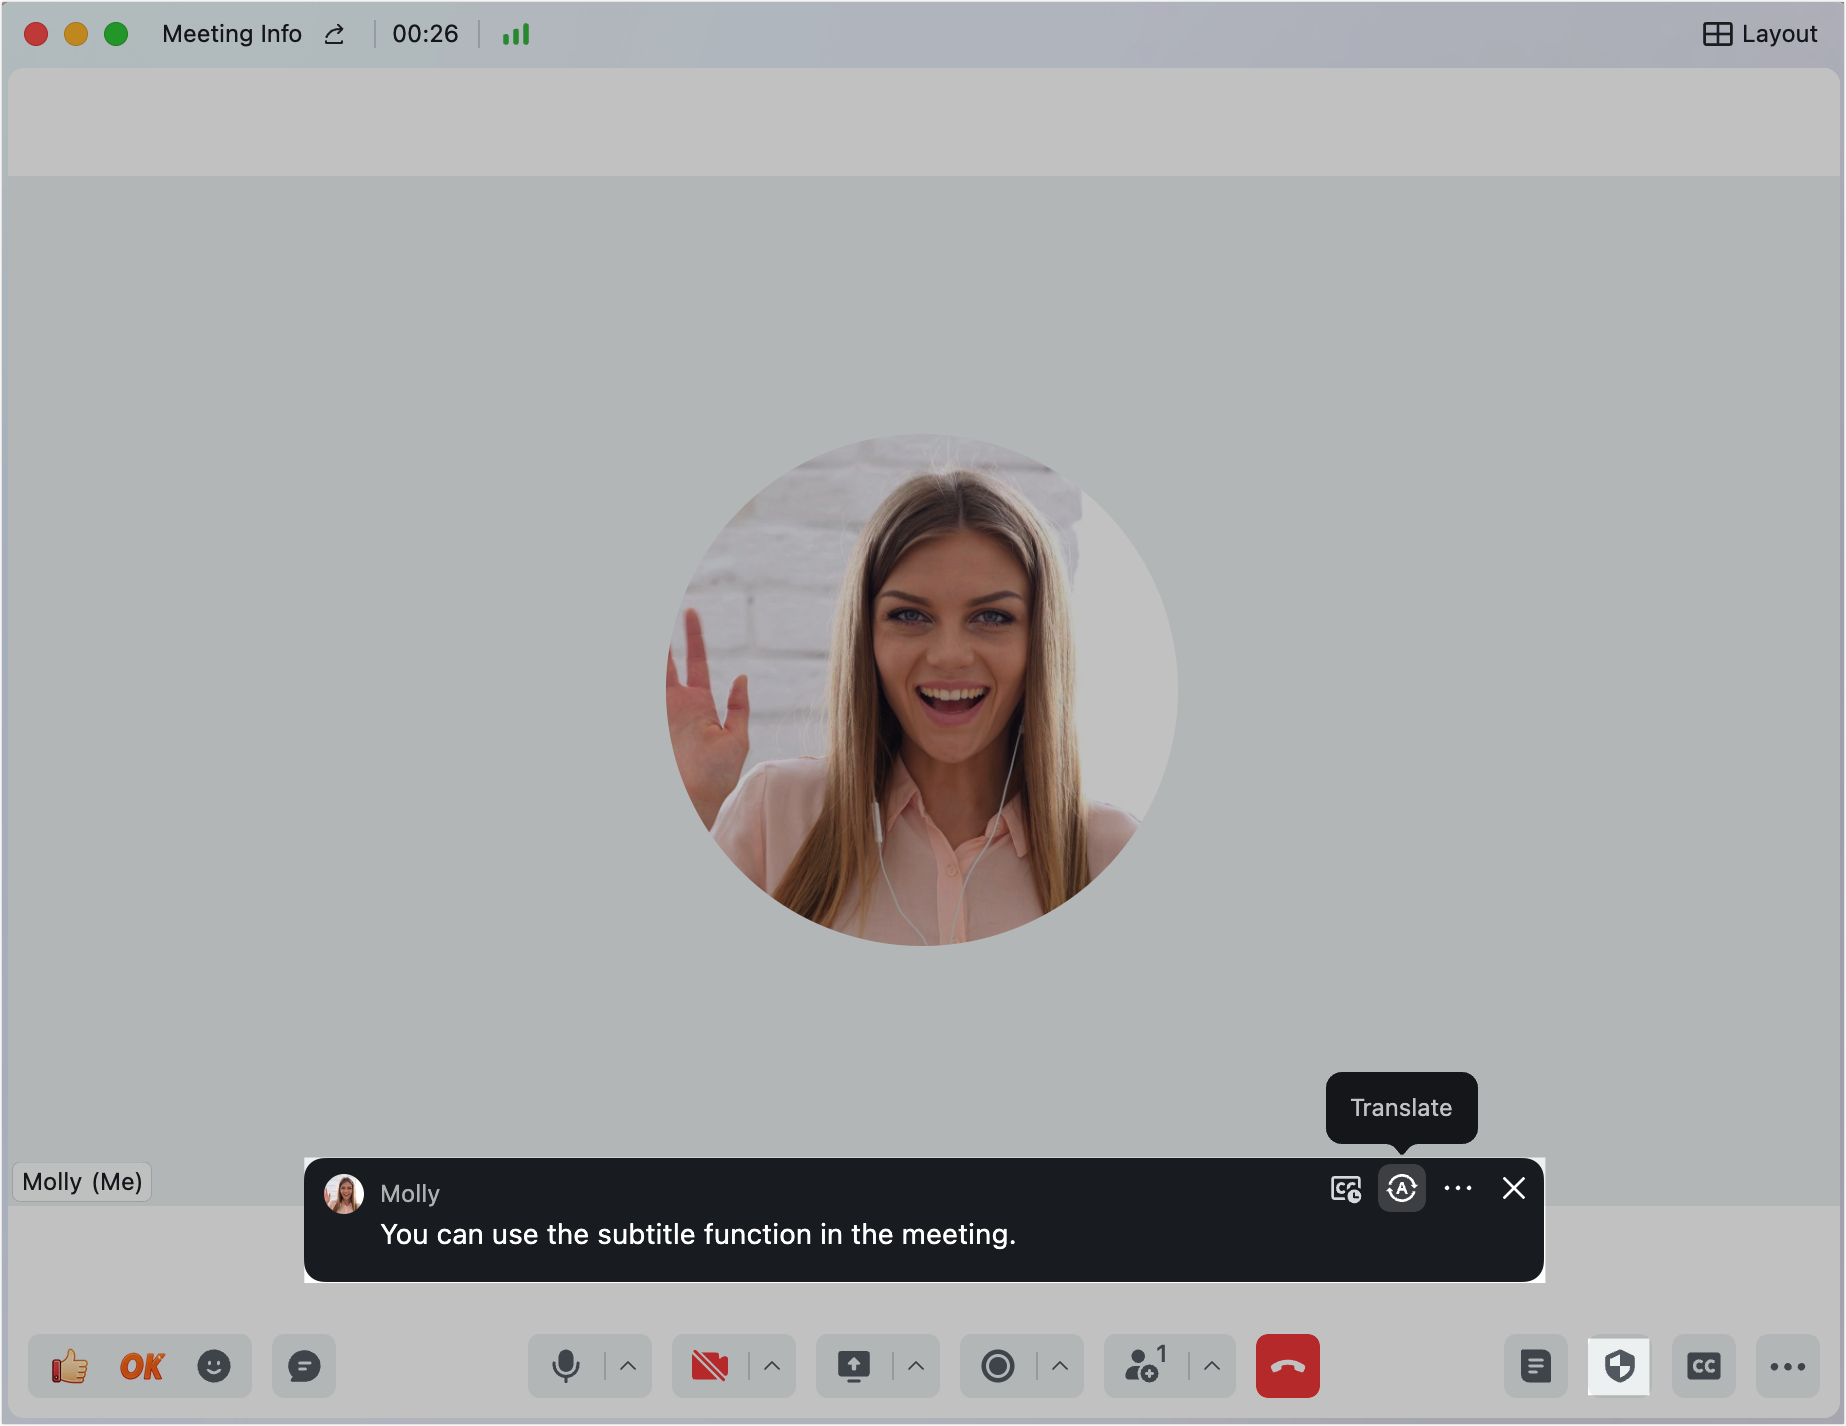The height and width of the screenshot is (1426, 1846).
Task: Open the participants panel
Action: click(x=1143, y=1366)
